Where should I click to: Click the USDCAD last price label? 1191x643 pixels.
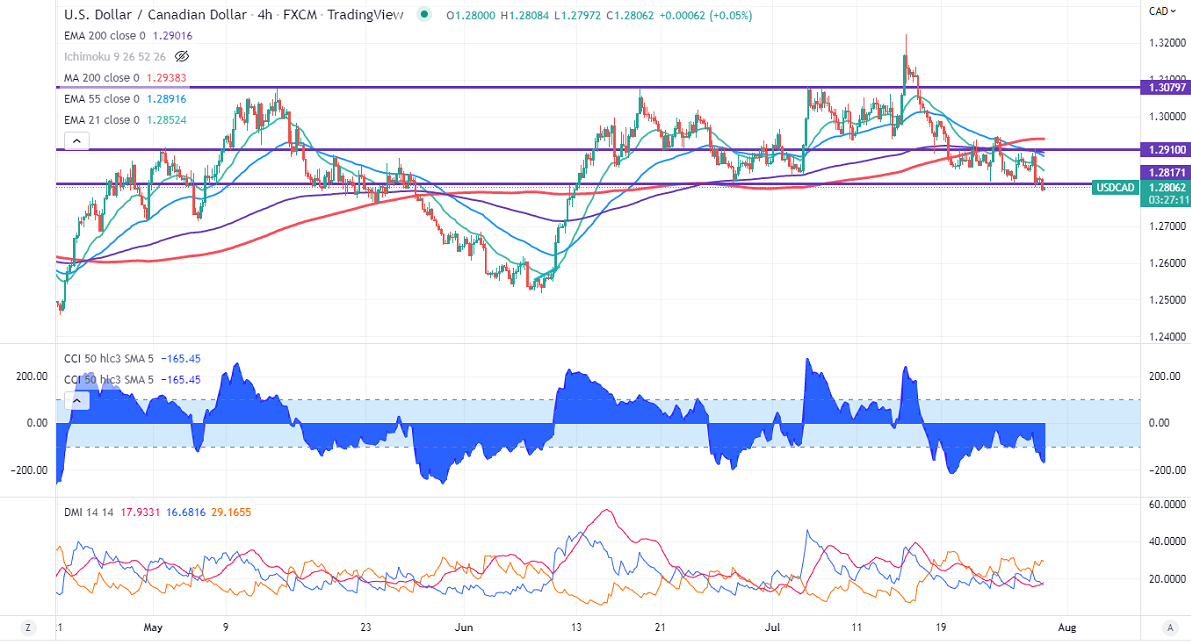point(1114,188)
